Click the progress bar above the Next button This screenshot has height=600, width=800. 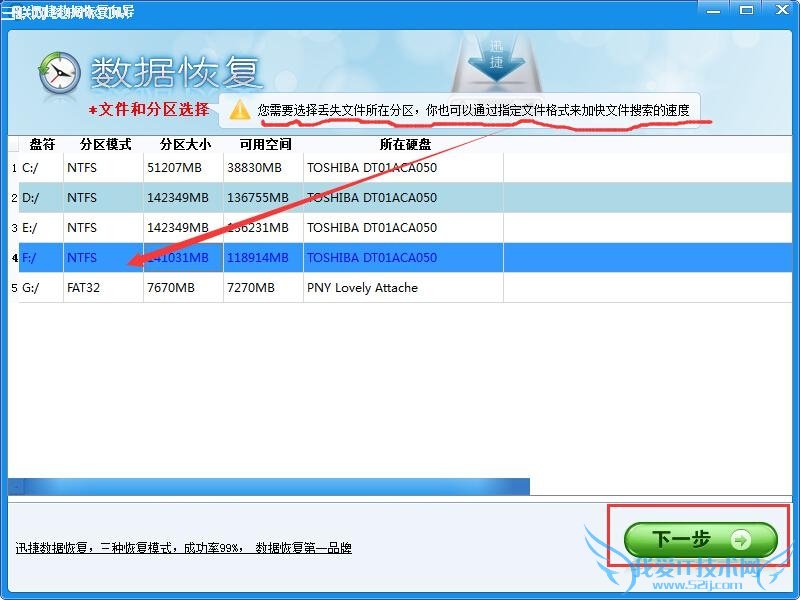[x=270, y=484]
